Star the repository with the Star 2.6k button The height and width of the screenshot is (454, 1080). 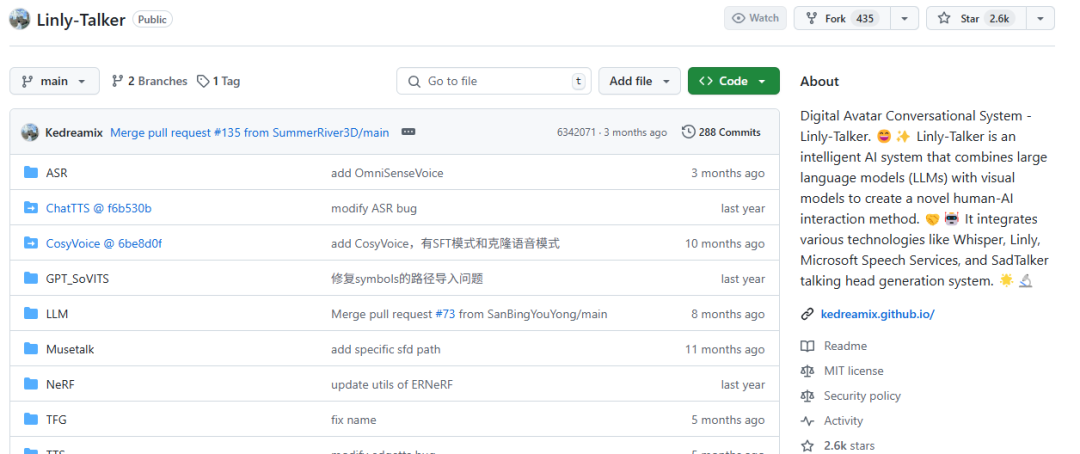(x=977, y=19)
